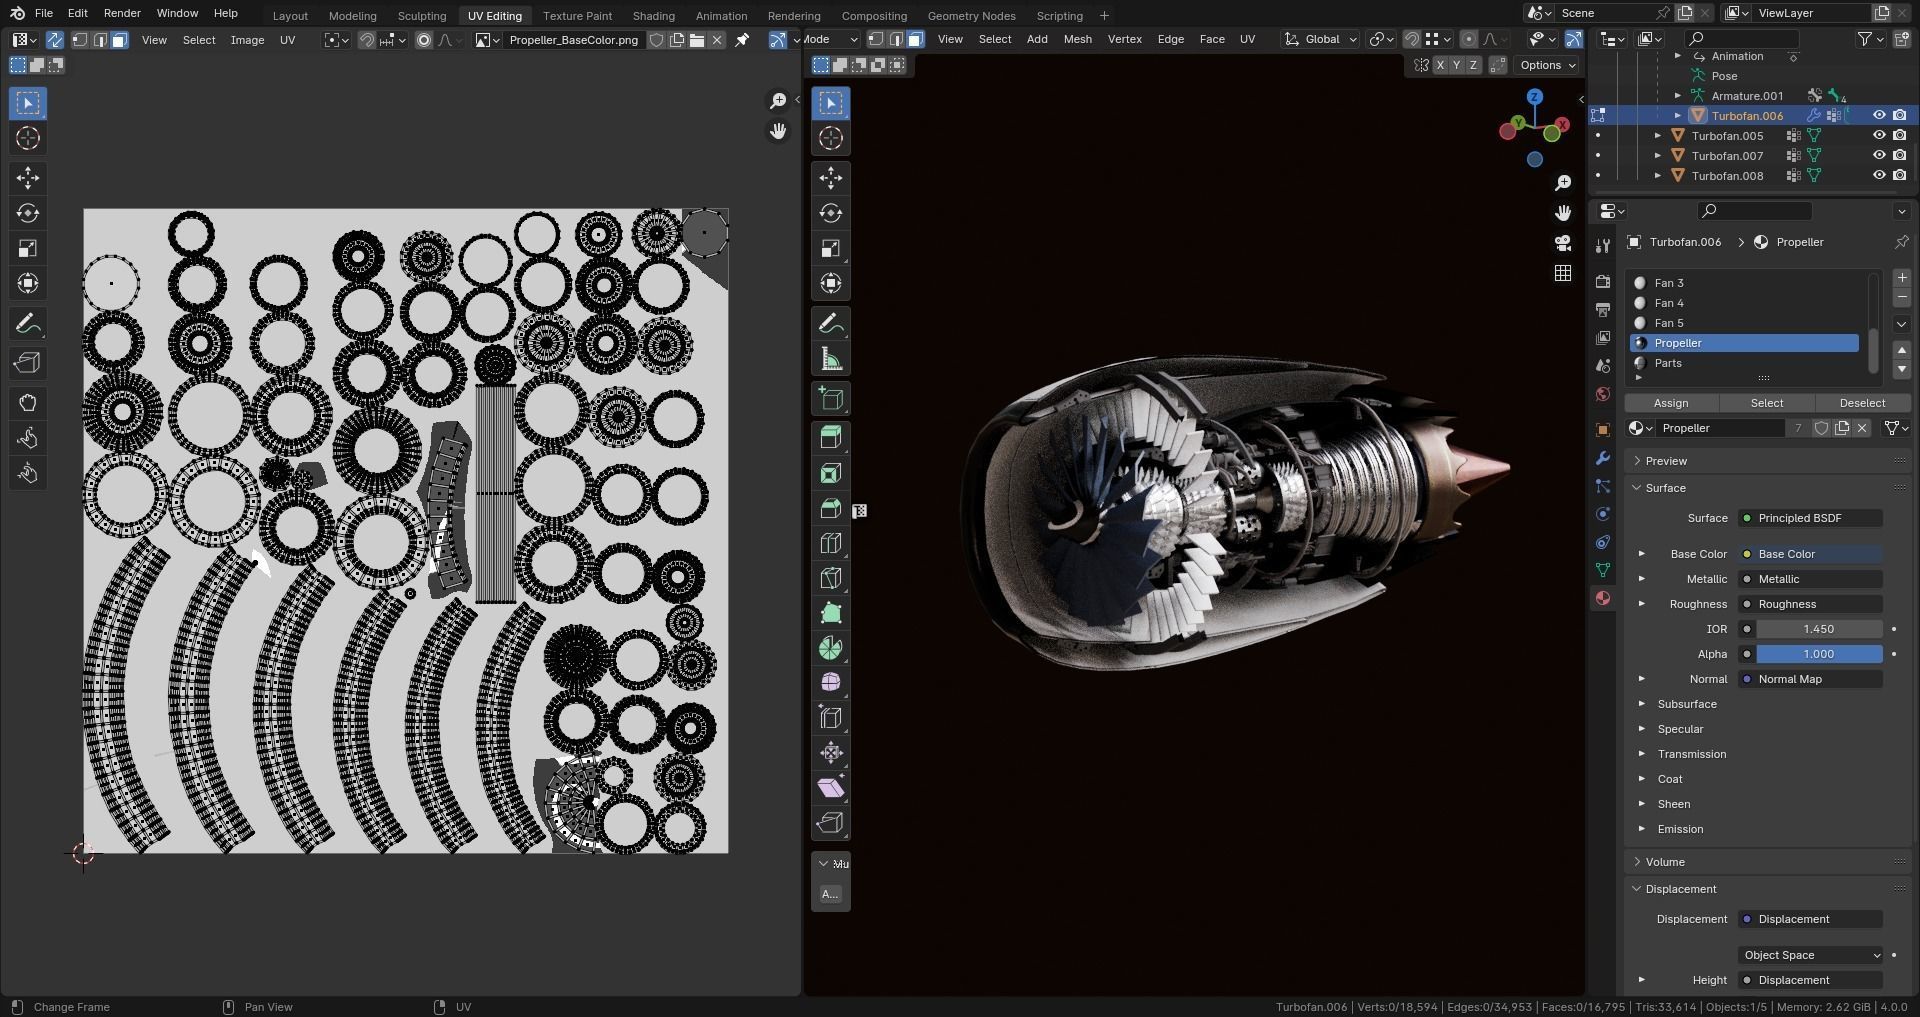Adjust the IOR value field
The height and width of the screenshot is (1017, 1920).
point(1819,629)
